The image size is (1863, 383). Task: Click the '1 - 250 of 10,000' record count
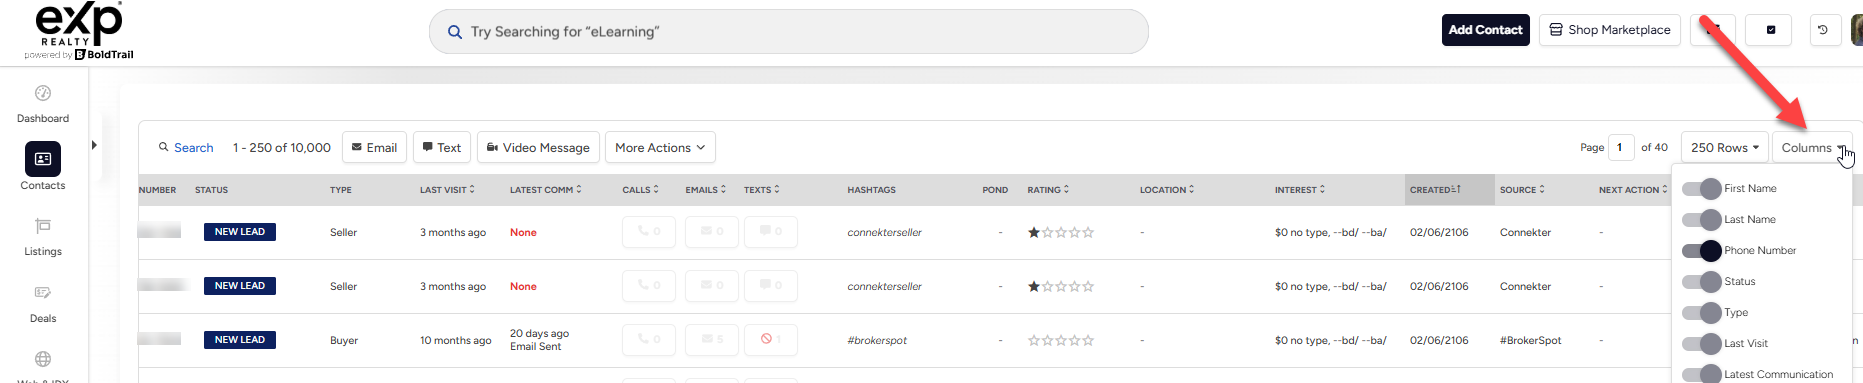coord(282,148)
